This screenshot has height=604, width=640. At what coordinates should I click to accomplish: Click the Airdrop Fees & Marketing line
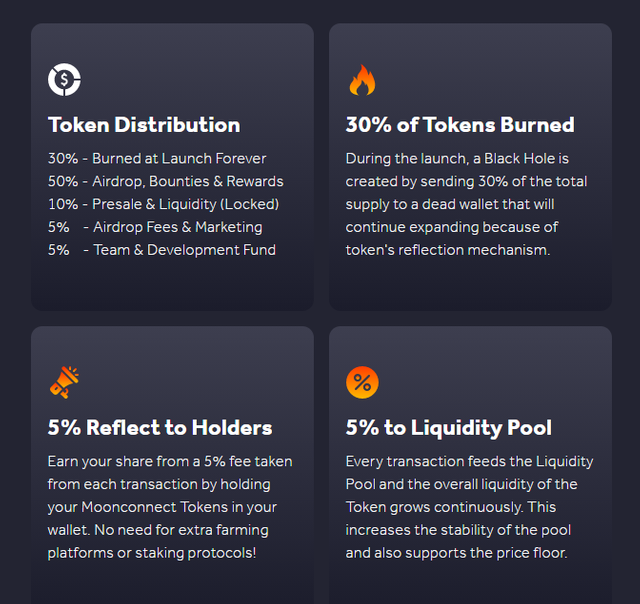155,227
